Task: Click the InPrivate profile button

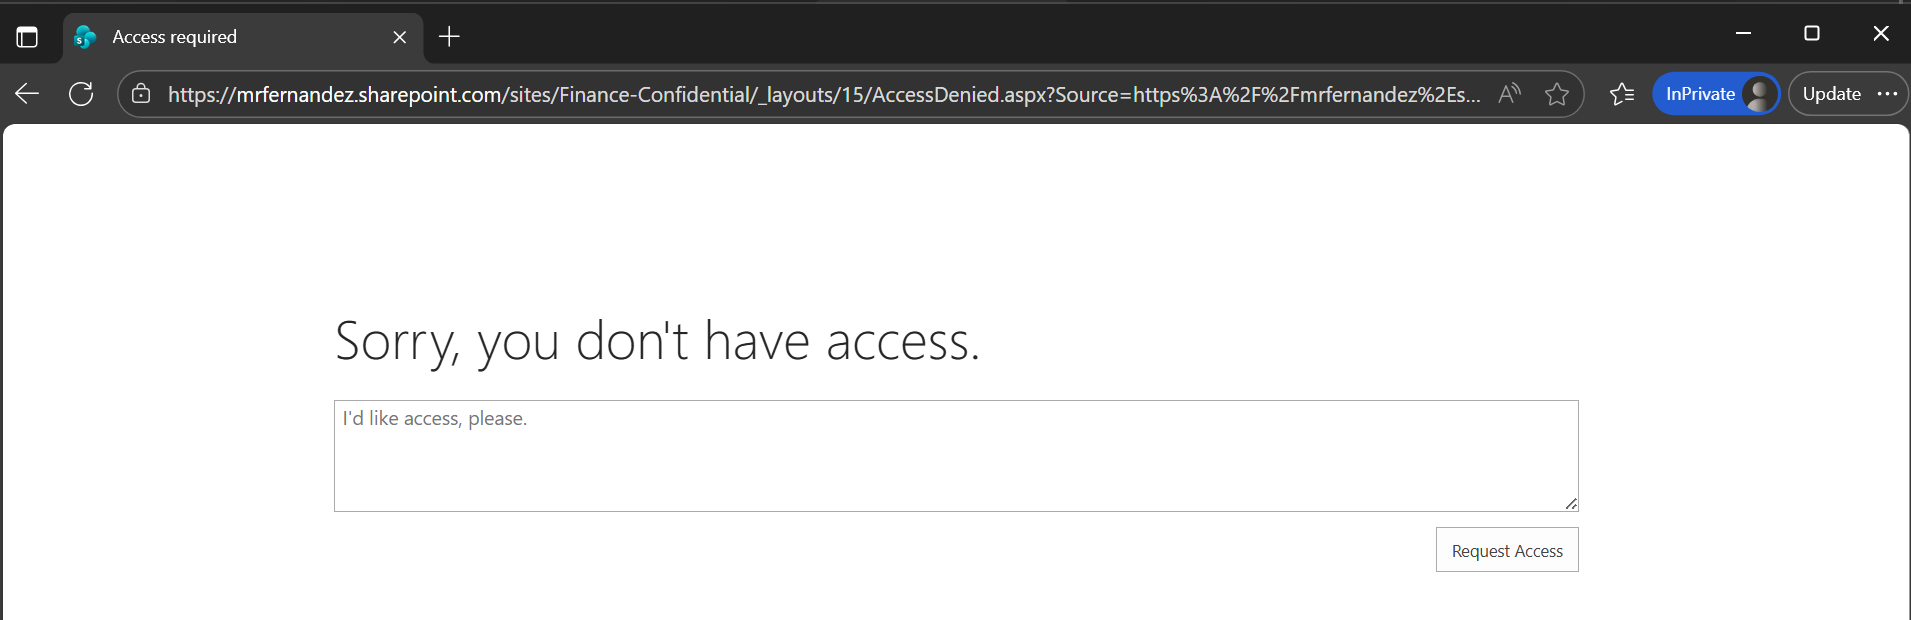Action: 1716,94
